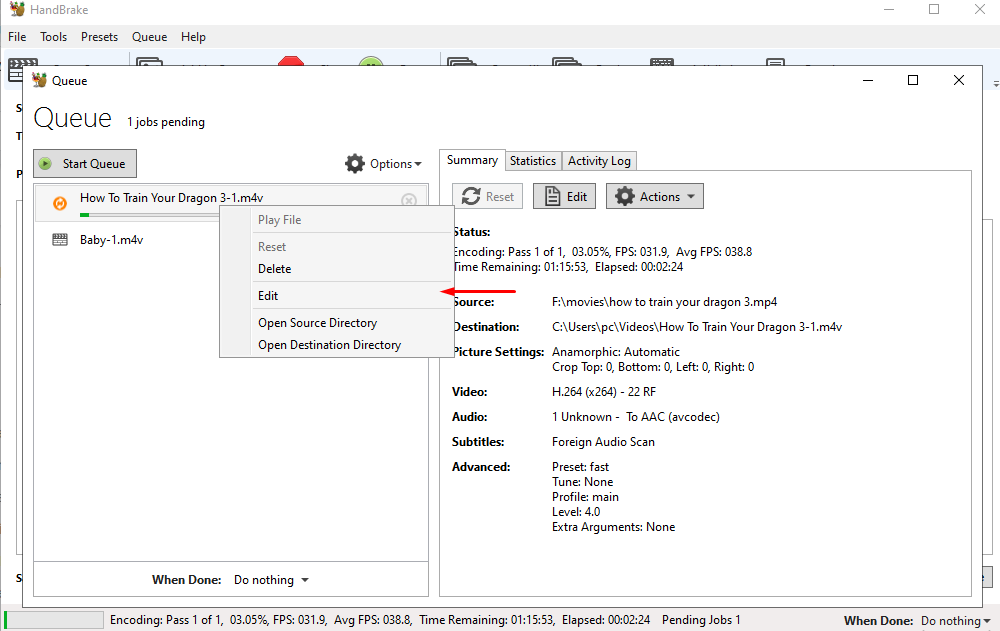The height and width of the screenshot is (631, 1000).
Task: Open status bar When Done dropdown
Action: coord(986,621)
